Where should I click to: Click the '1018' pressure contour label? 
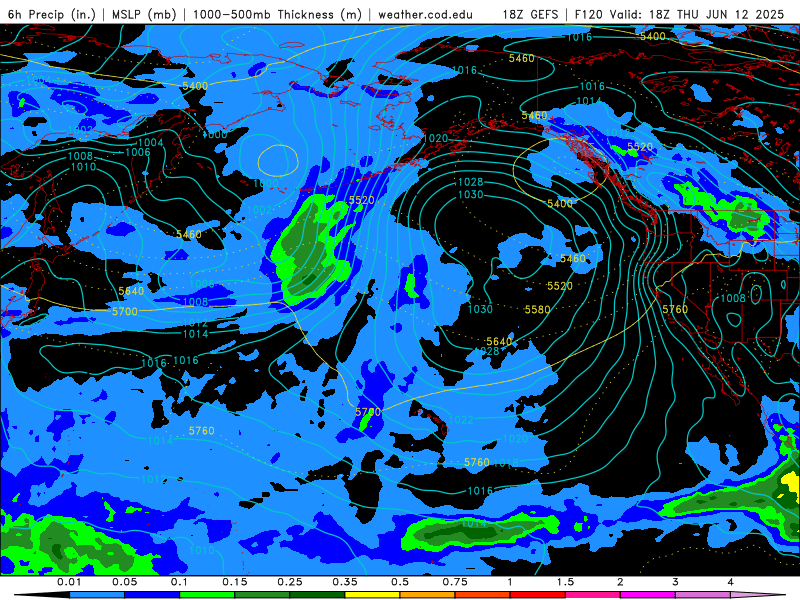[506, 463]
